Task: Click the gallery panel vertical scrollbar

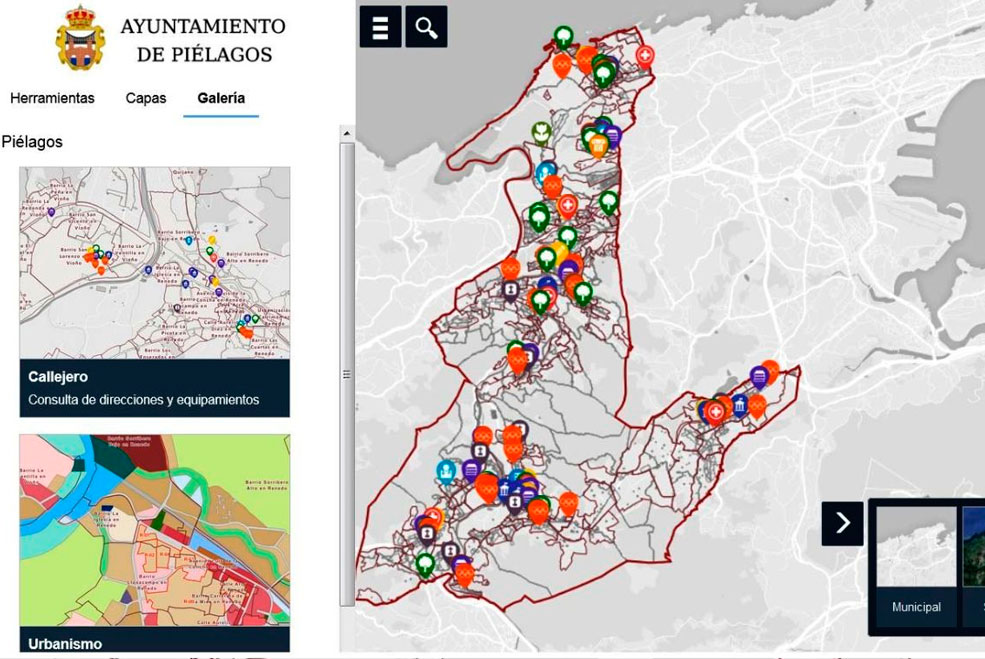Action: click(x=347, y=250)
